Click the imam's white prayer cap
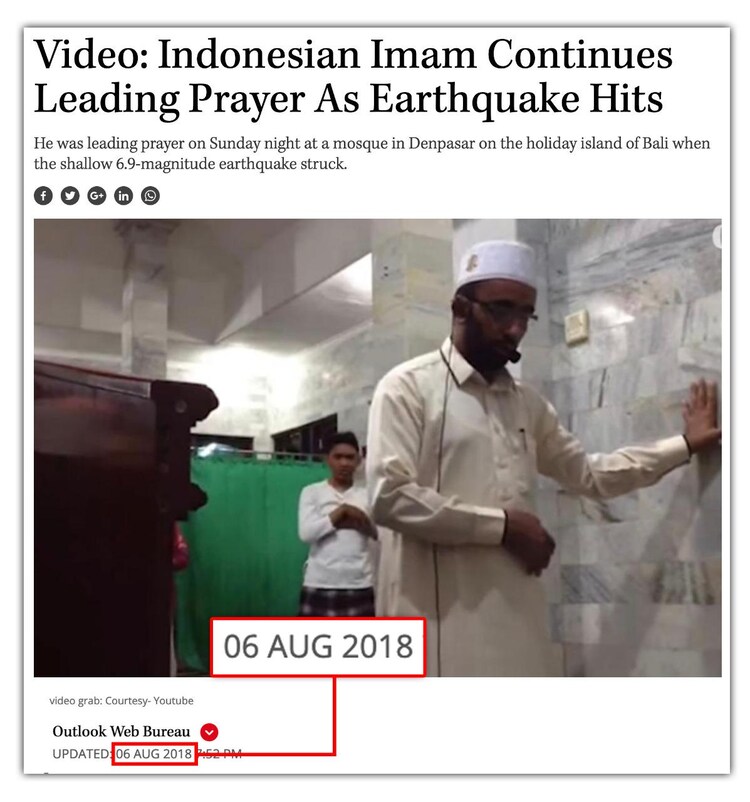The width and height of the screenshot is (750, 802). click(x=496, y=264)
